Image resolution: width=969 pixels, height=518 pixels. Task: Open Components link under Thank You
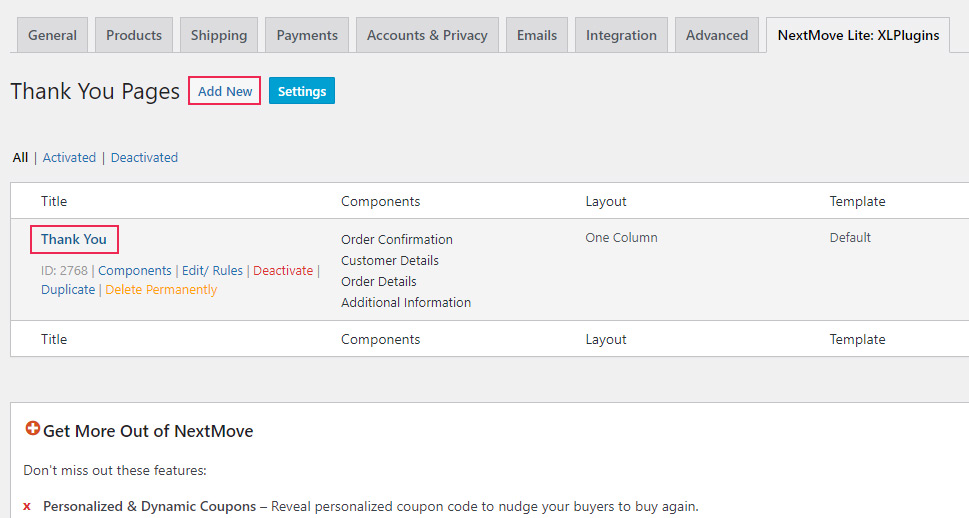click(135, 271)
